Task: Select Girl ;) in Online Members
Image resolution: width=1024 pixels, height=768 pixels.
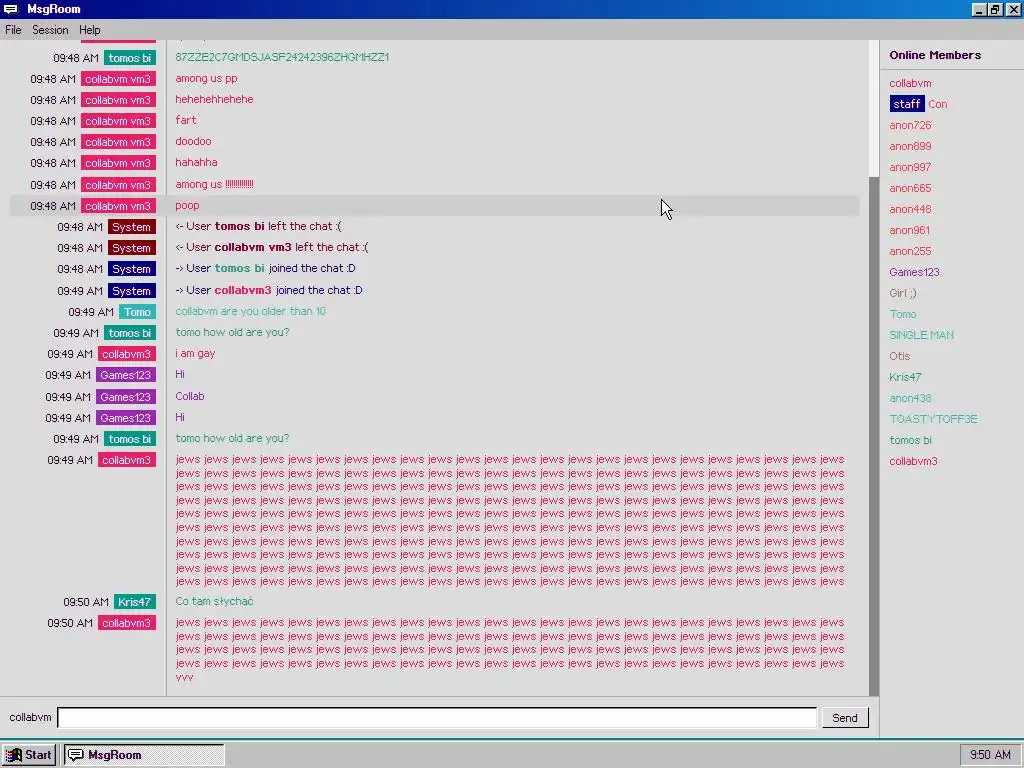Action: (903, 293)
